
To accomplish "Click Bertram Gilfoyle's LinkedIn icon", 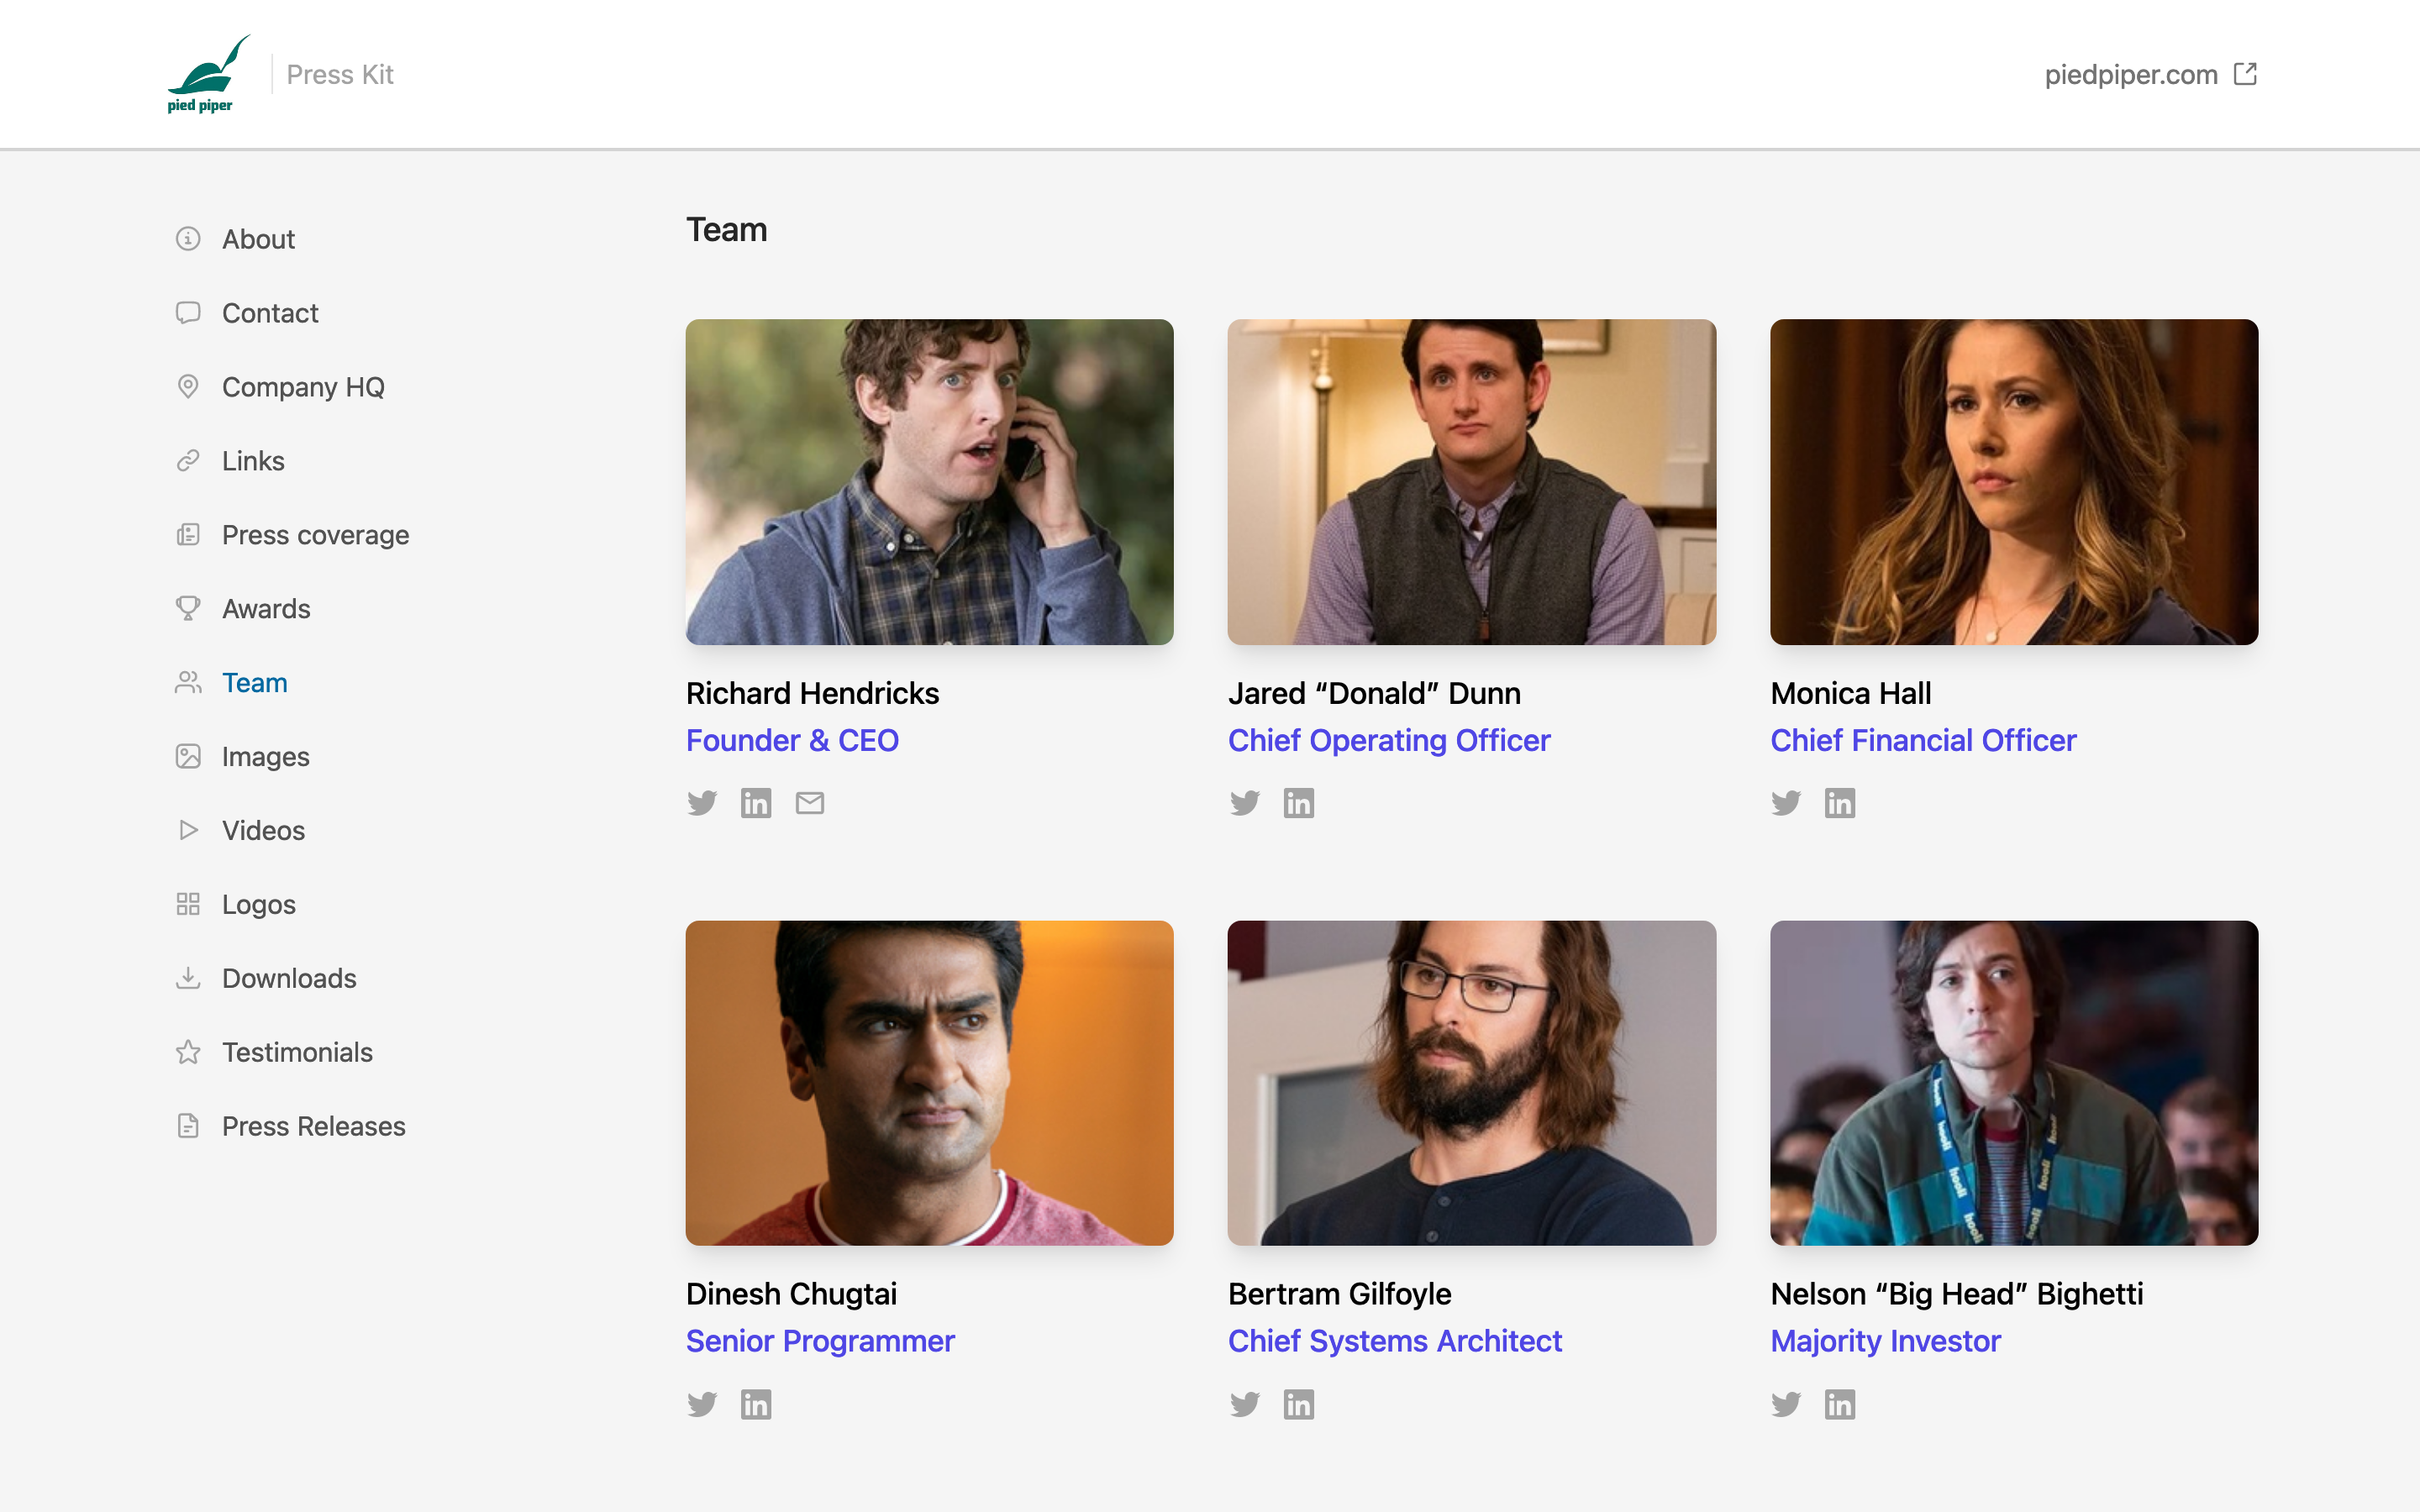I will click(1299, 1404).
